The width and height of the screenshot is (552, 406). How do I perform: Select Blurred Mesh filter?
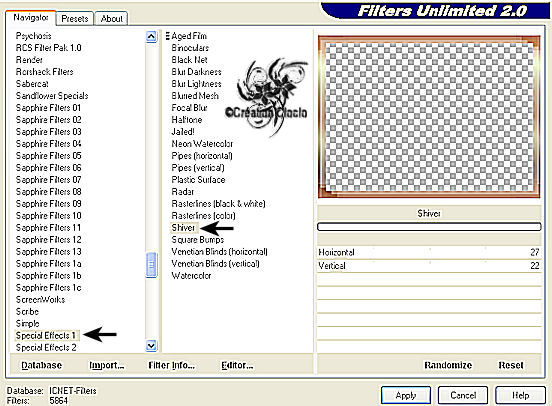tap(195, 96)
